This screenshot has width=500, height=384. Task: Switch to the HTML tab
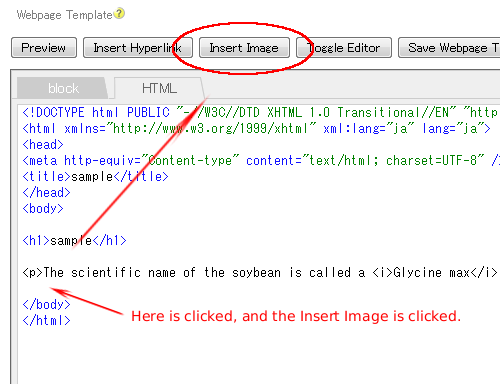click(x=159, y=88)
